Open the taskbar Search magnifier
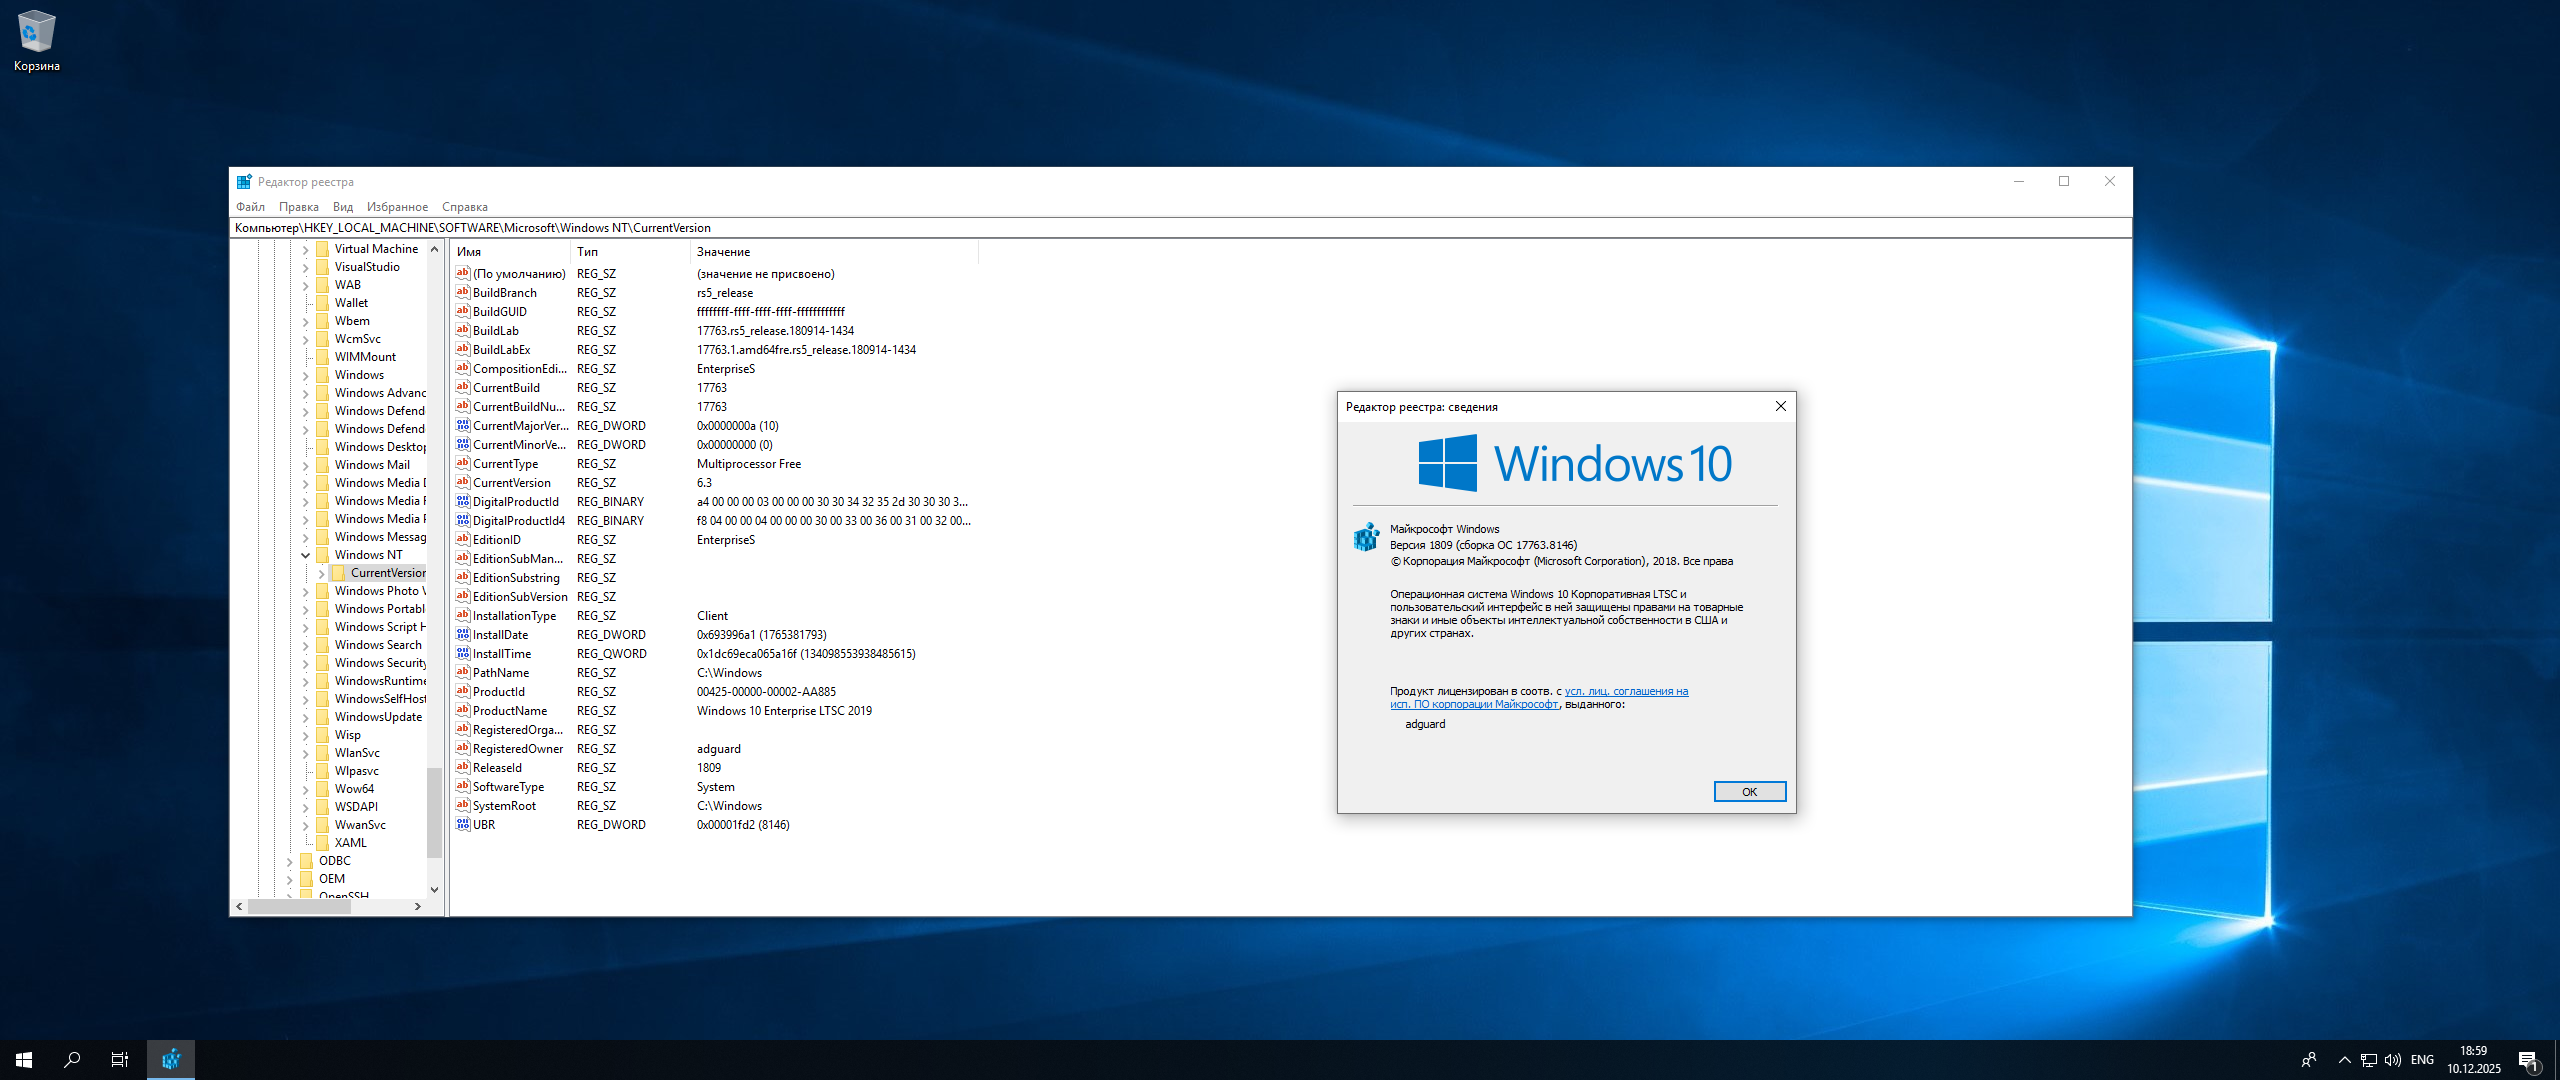Image resolution: width=2560 pixels, height=1080 pixels. pyautogui.click(x=72, y=1060)
